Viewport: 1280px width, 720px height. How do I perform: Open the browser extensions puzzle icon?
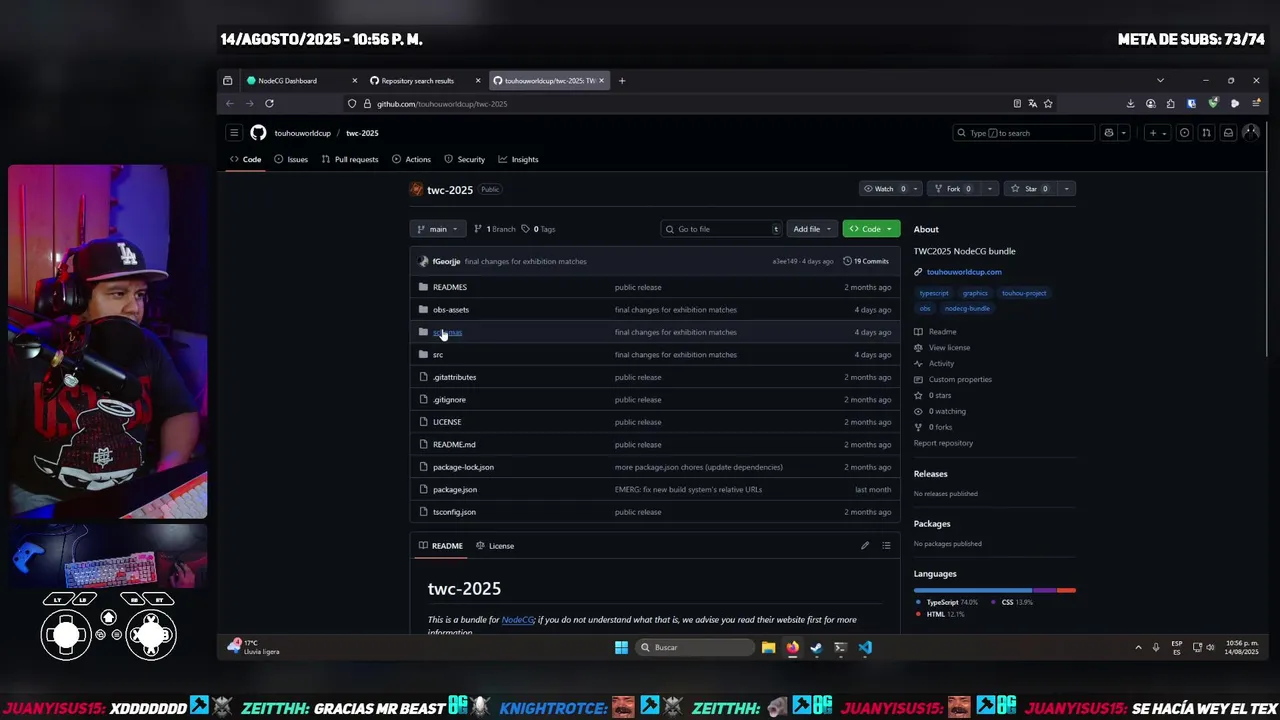pyautogui.click(x=1170, y=103)
